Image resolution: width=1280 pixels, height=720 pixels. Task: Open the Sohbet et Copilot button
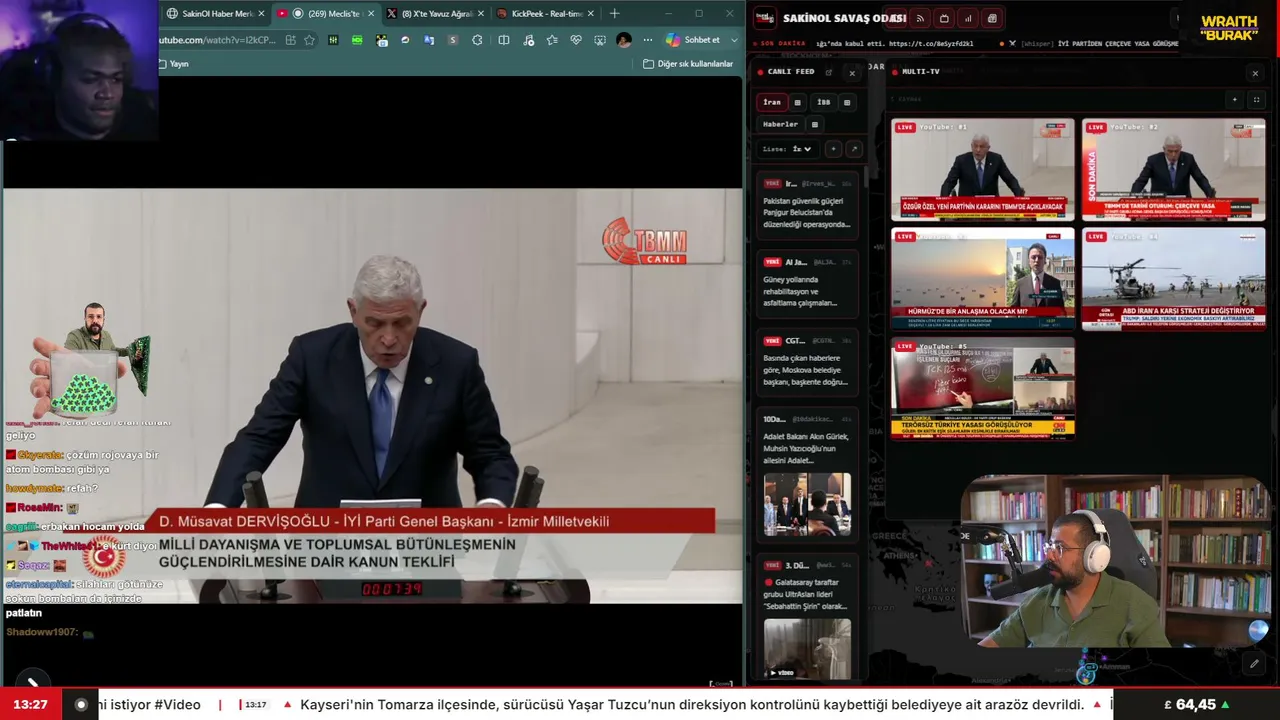[693, 40]
